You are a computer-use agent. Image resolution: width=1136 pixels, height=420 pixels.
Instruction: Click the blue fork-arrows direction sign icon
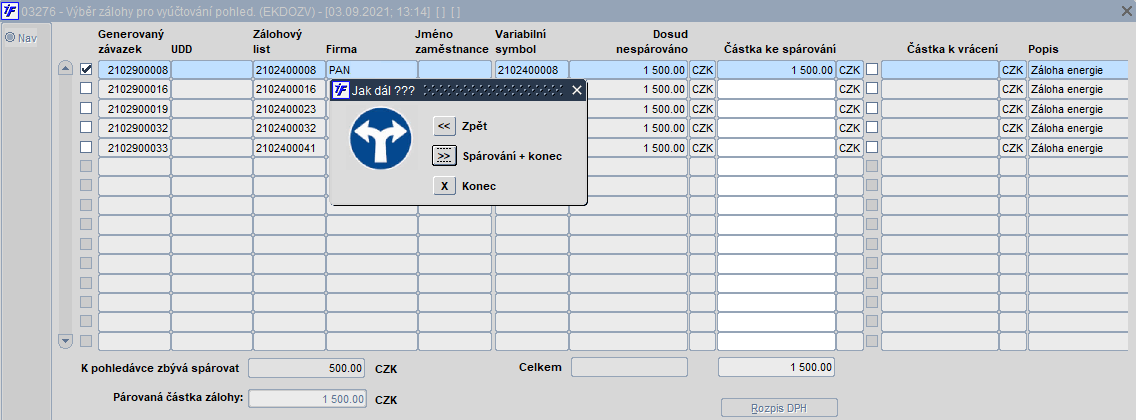tap(380, 140)
